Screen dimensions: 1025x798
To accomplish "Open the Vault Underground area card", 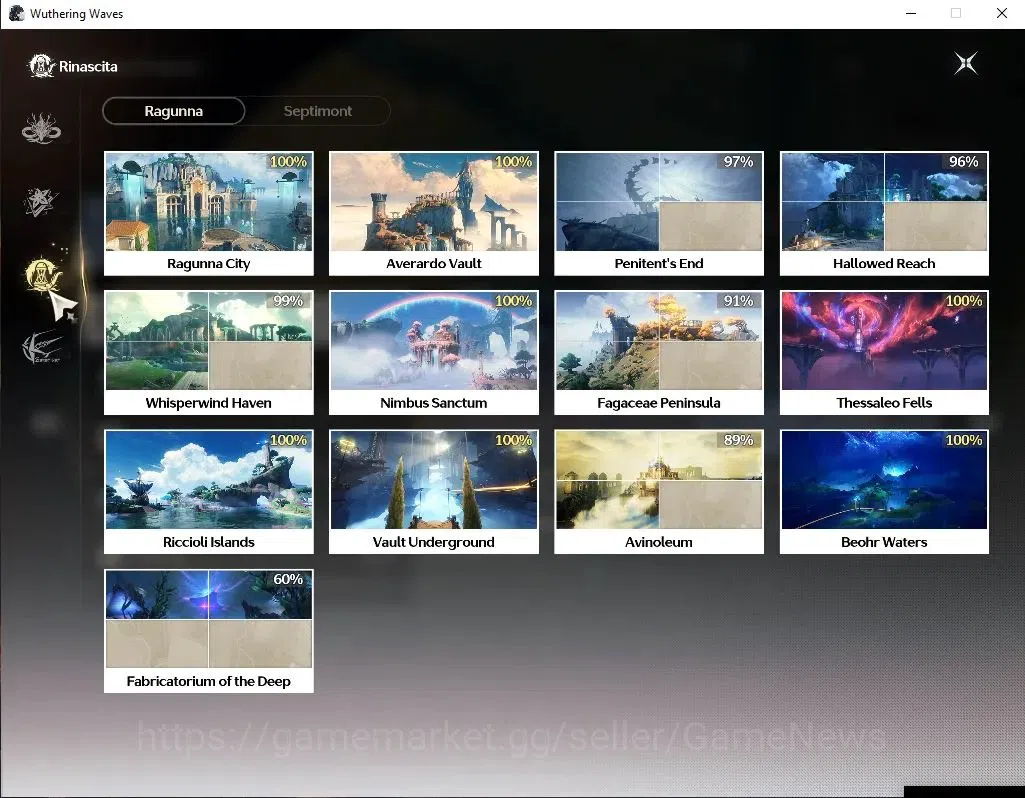I will click(433, 492).
